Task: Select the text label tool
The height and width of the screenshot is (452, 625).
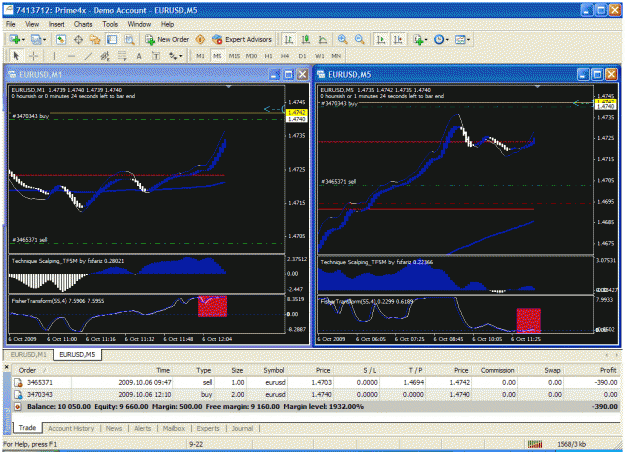Action: coord(156,56)
